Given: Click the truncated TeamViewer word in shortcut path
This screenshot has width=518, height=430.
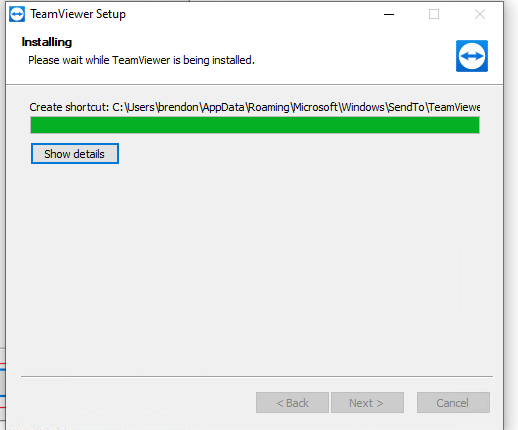Looking at the screenshot, I should point(454,107).
